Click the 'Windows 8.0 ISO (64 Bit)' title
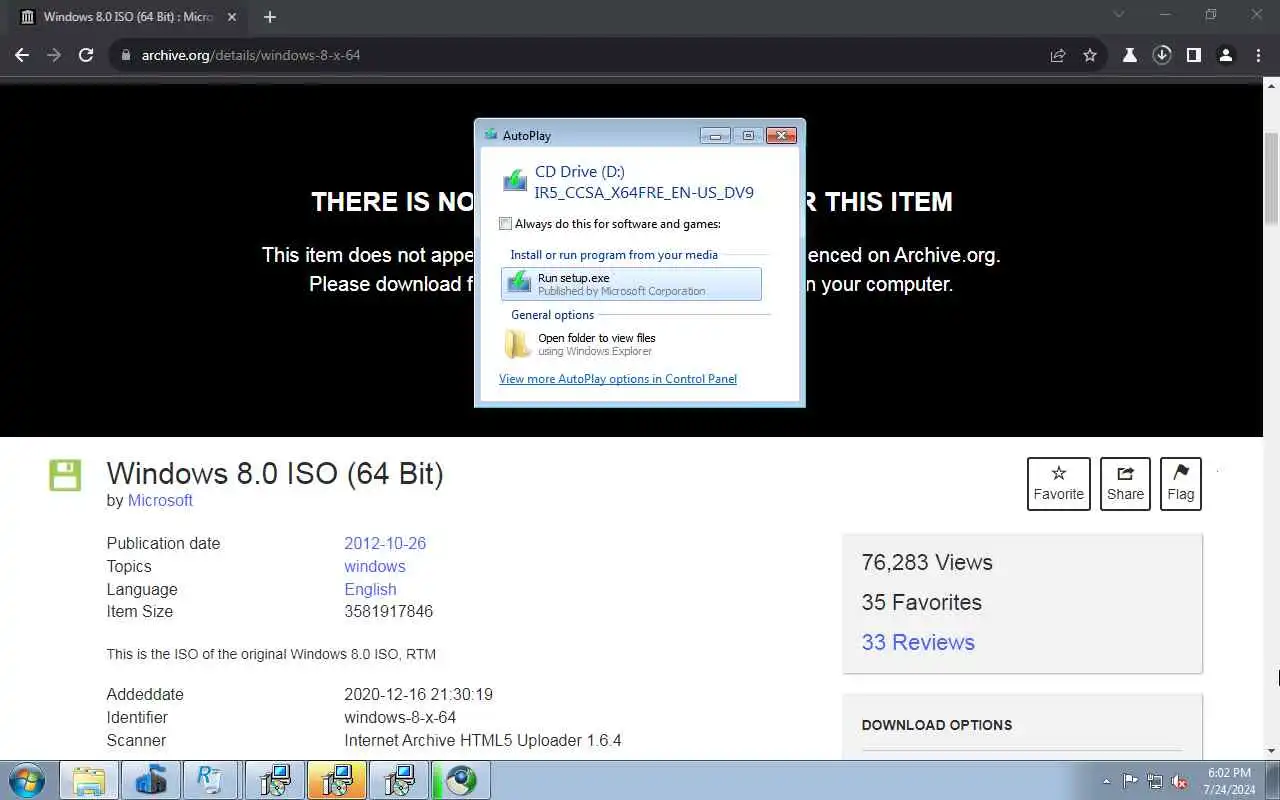Screen dimensions: 1280x800 point(275,473)
